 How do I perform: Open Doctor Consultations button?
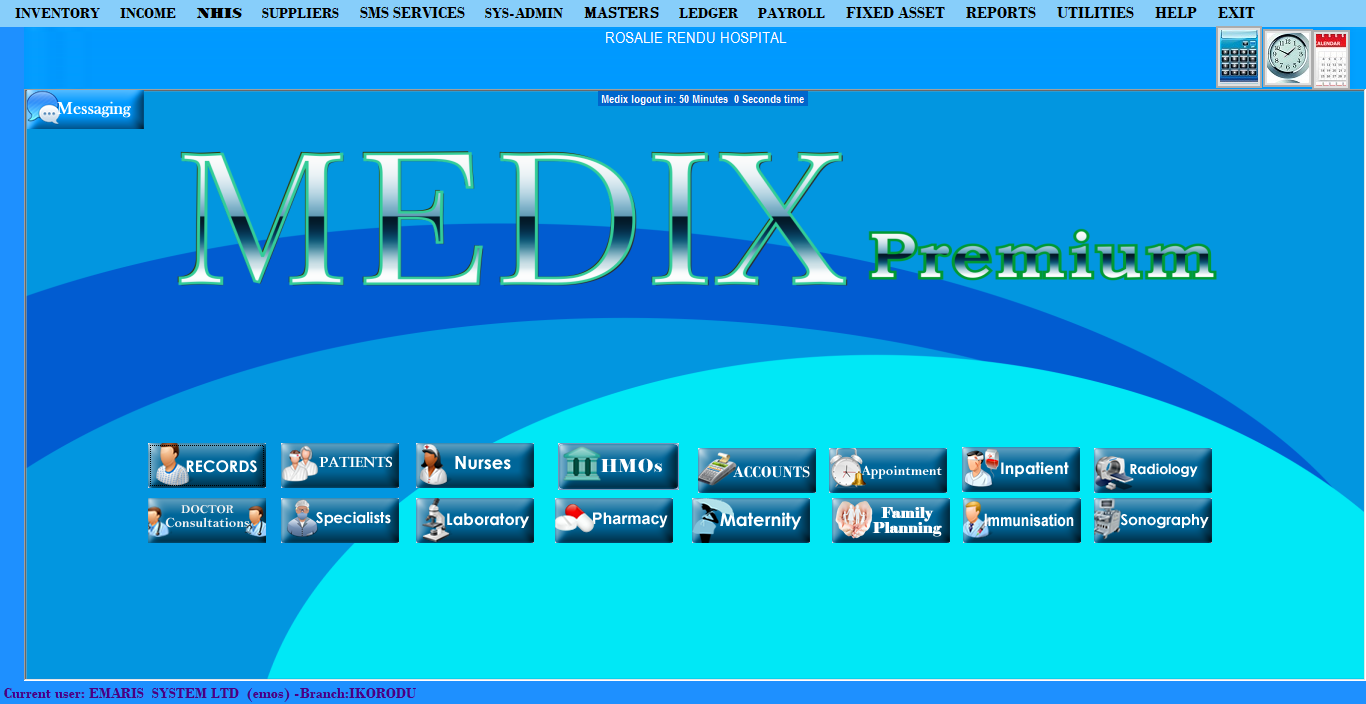(207, 520)
